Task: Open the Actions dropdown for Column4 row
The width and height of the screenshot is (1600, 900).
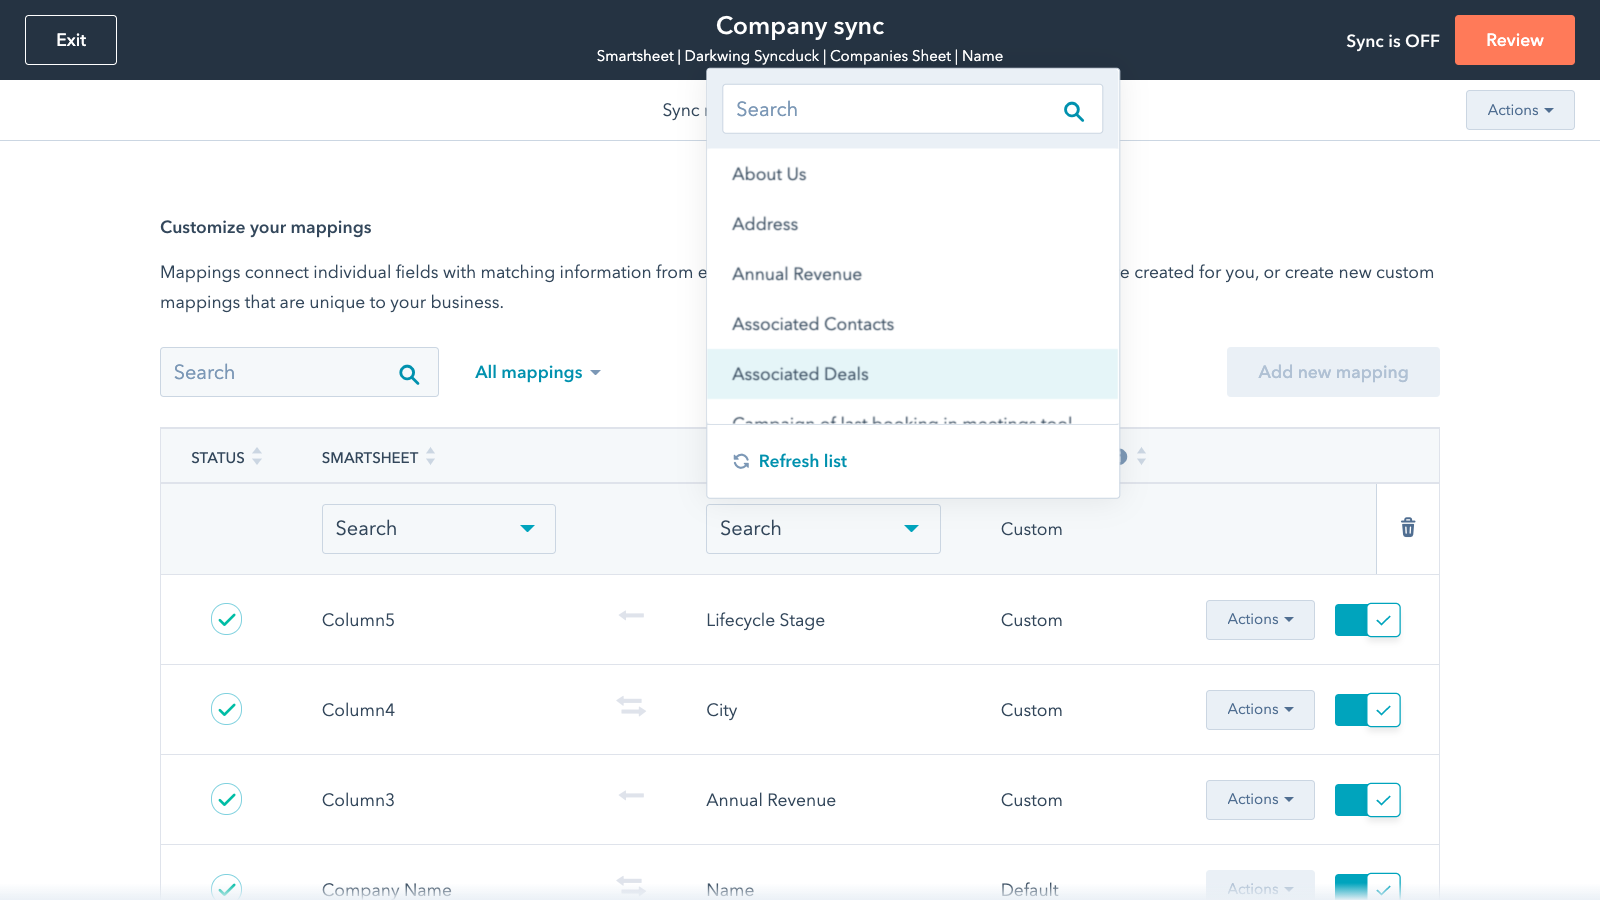Action: click(x=1259, y=709)
